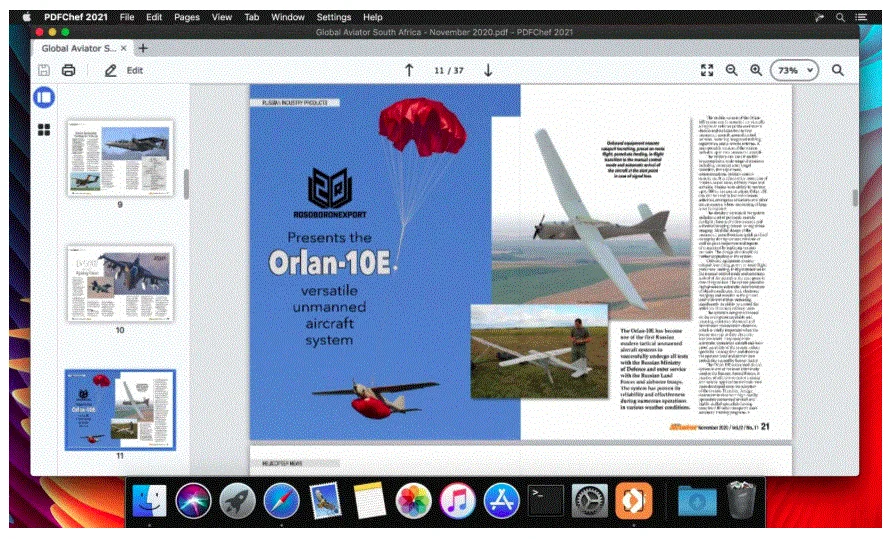Click the menu bar status icon left of Spotlight
The image size is (894, 539).
point(819,17)
